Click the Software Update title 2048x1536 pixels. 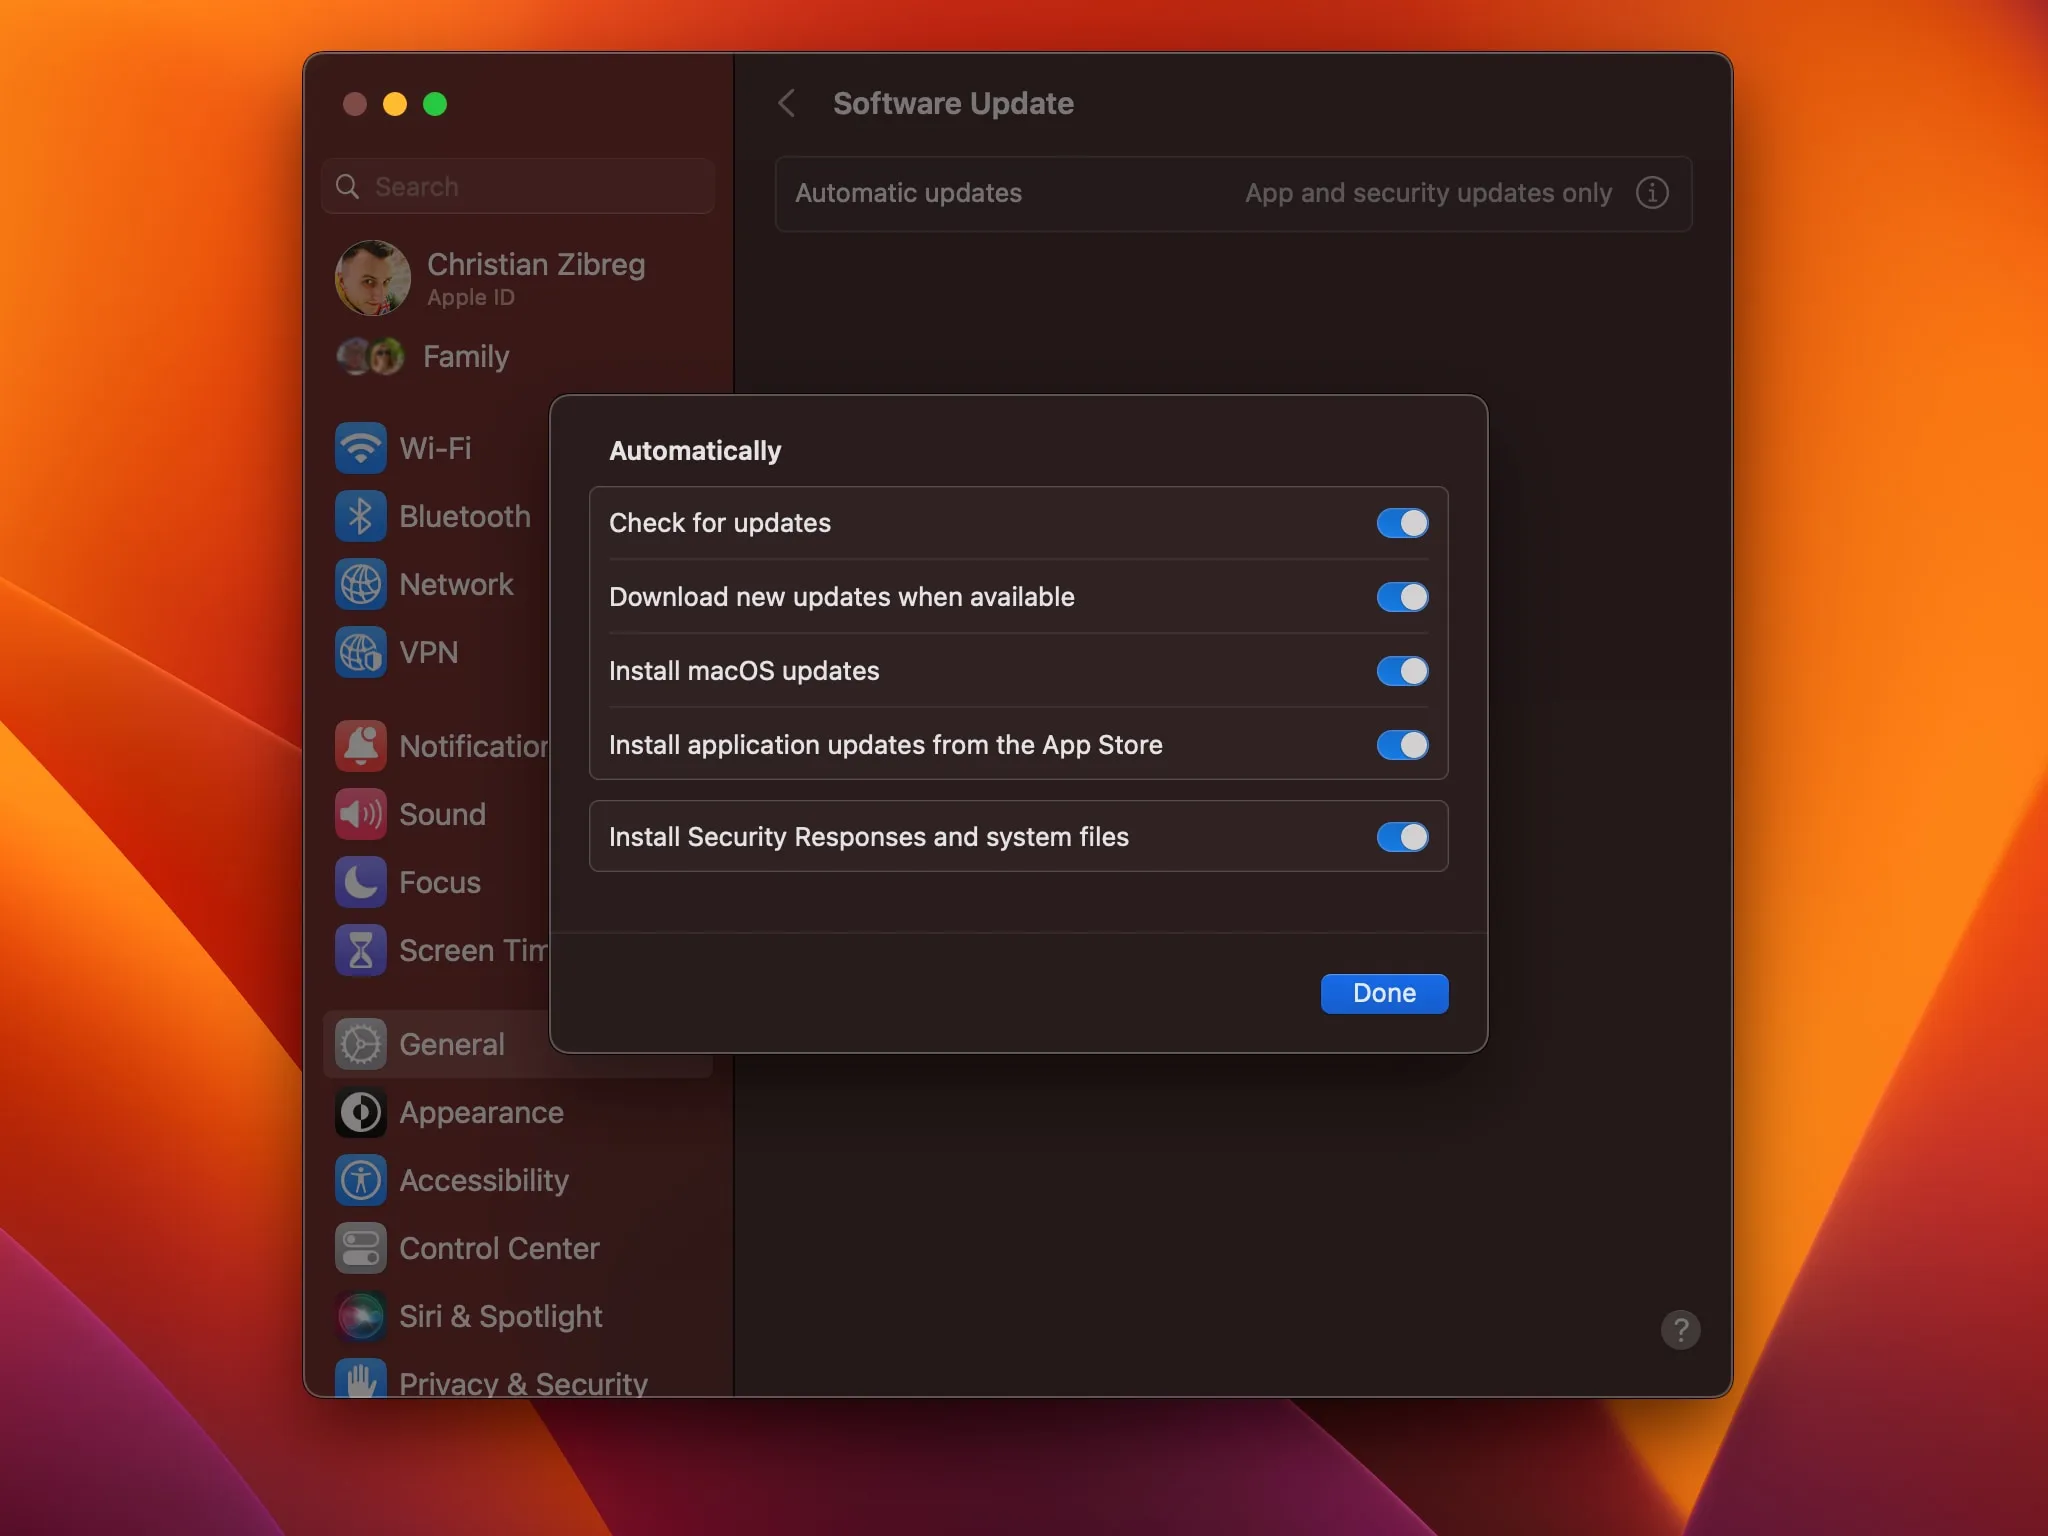tap(953, 103)
